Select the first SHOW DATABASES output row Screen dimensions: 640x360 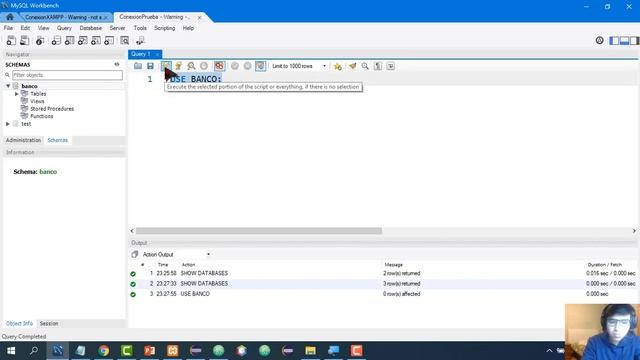click(x=383, y=273)
